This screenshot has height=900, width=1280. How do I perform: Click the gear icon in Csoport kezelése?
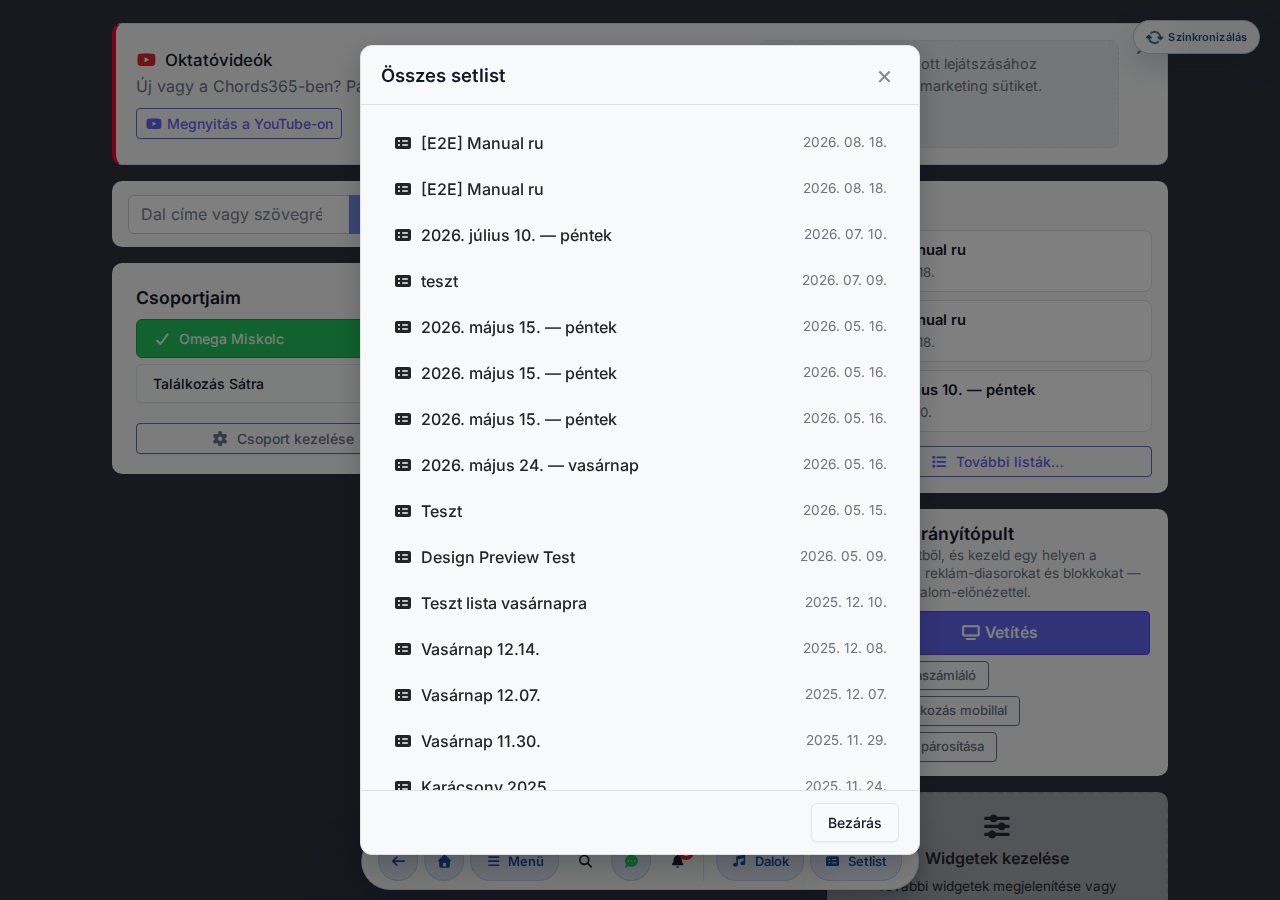pyautogui.click(x=220, y=439)
